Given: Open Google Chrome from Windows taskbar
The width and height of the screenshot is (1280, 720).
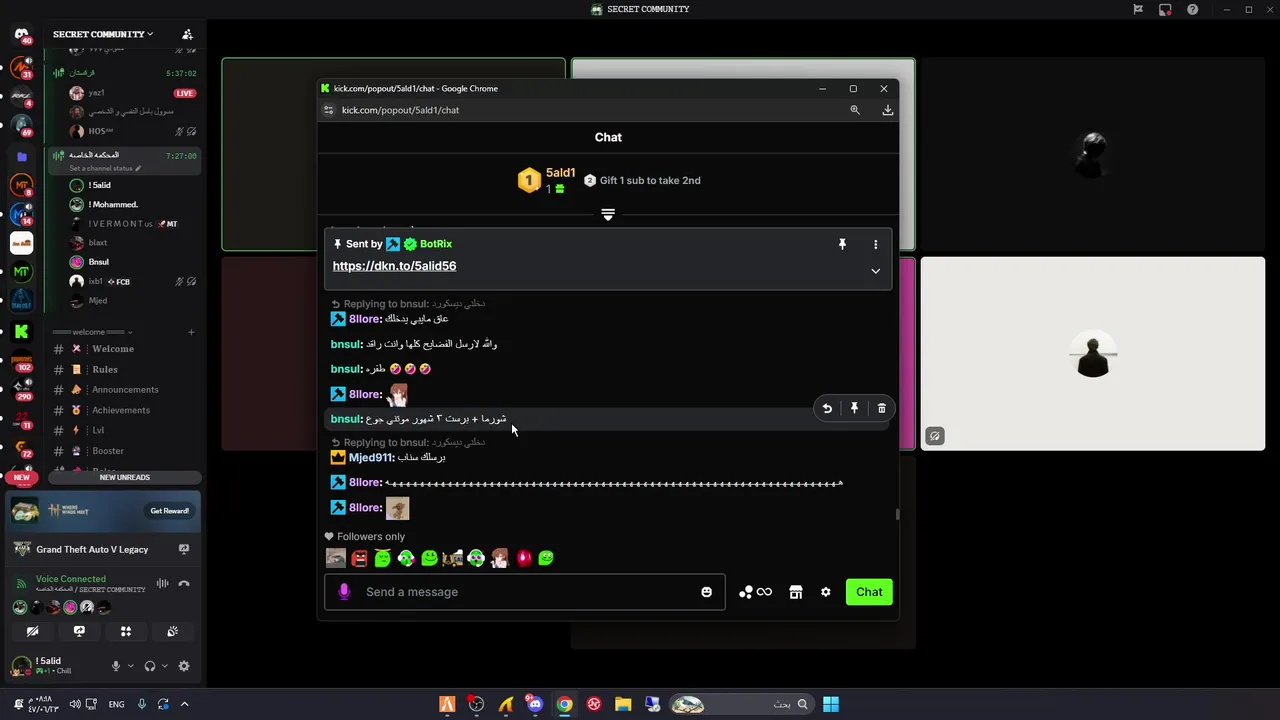Looking at the screenshot, I should coord(565,704).
